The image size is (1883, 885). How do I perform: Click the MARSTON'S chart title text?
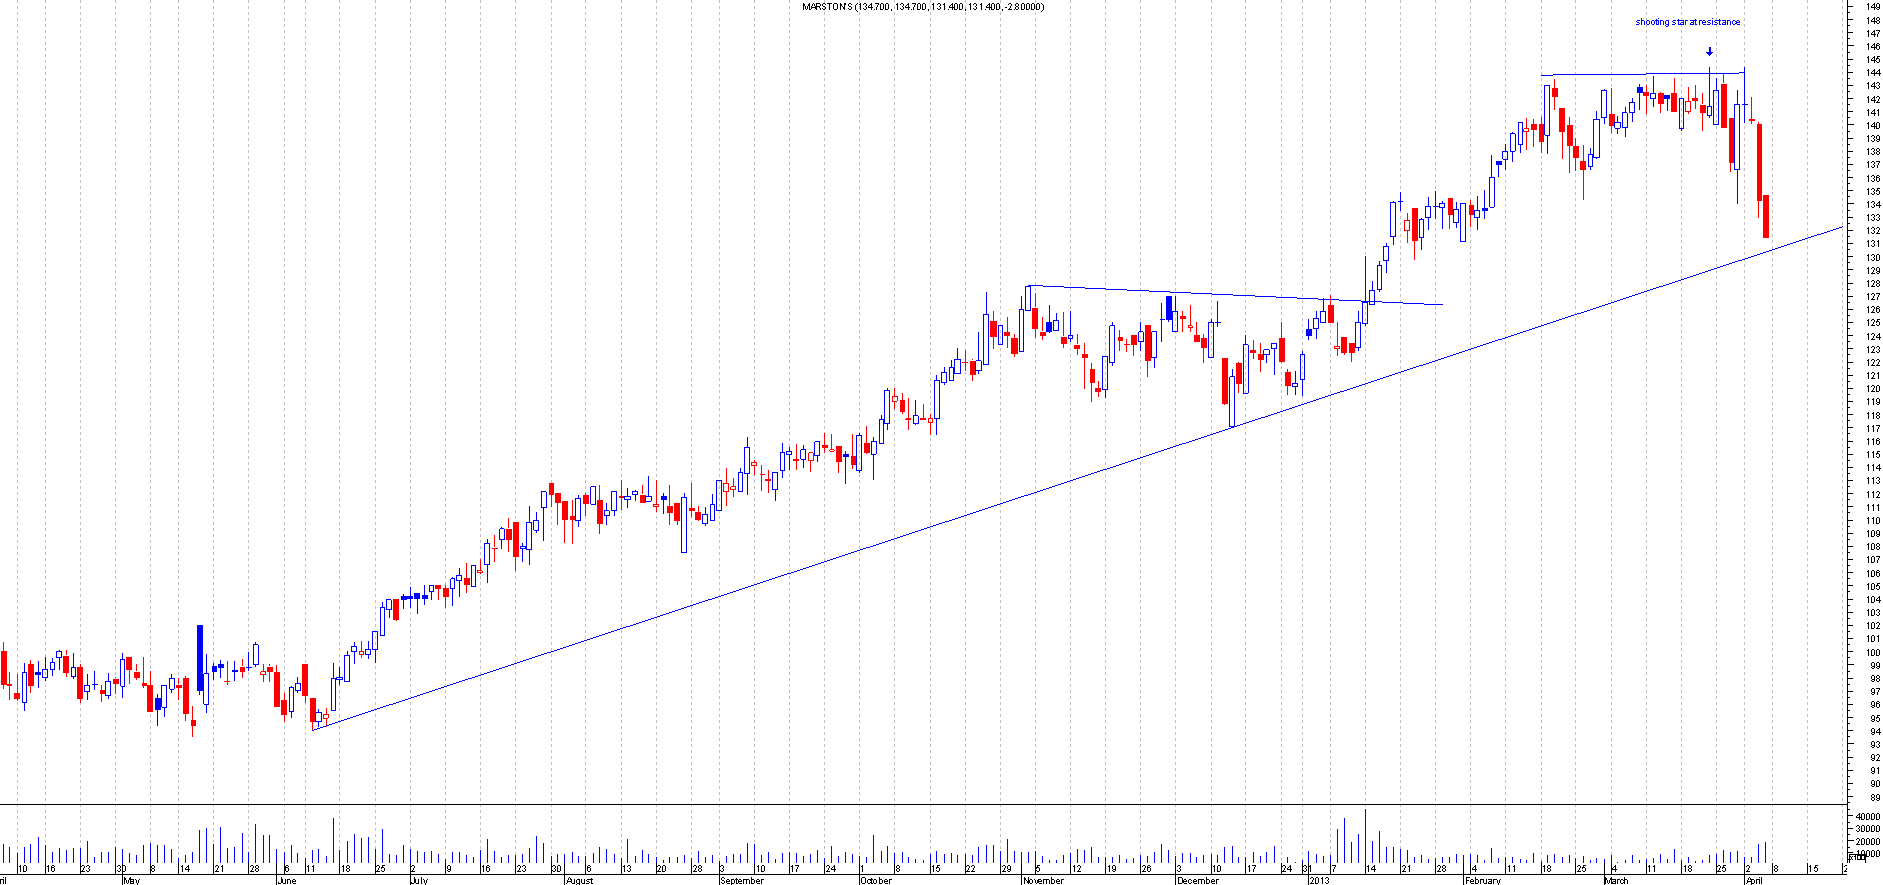tap(923, 7)
